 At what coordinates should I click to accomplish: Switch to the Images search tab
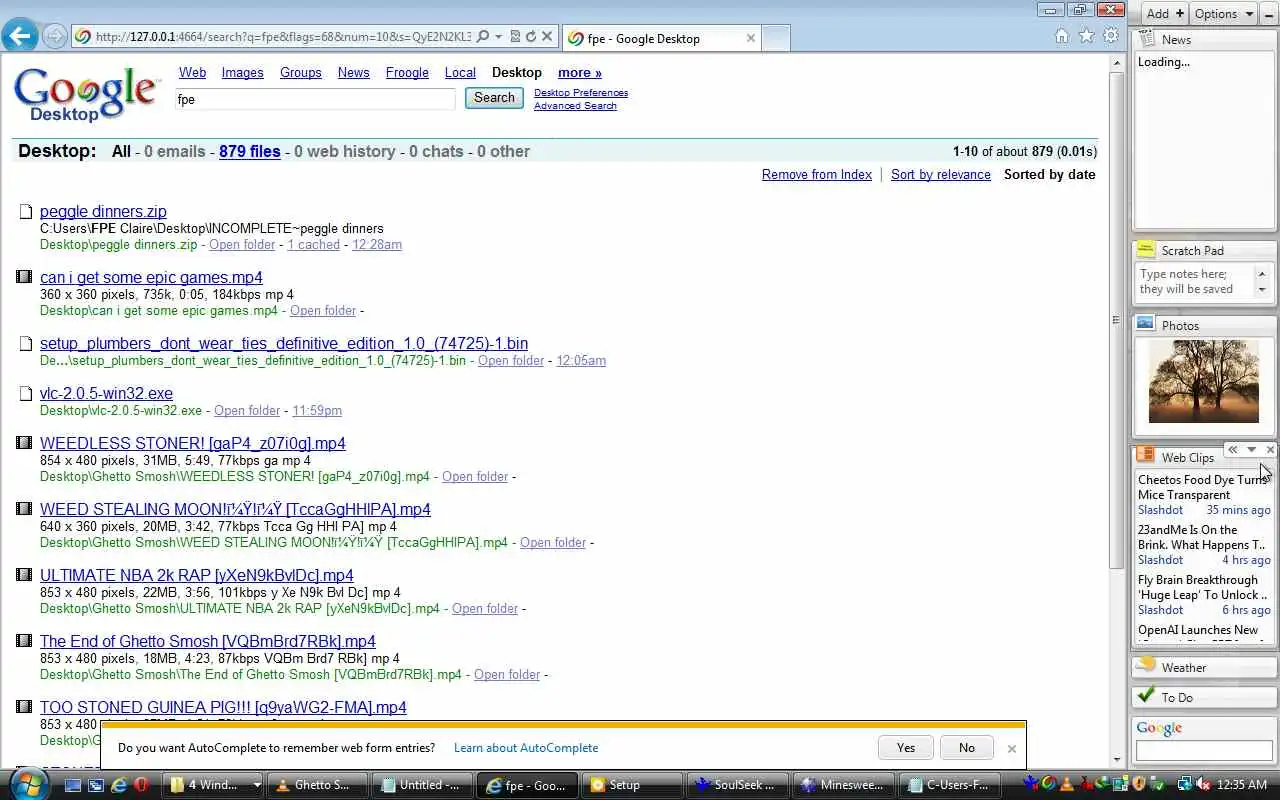242,72
